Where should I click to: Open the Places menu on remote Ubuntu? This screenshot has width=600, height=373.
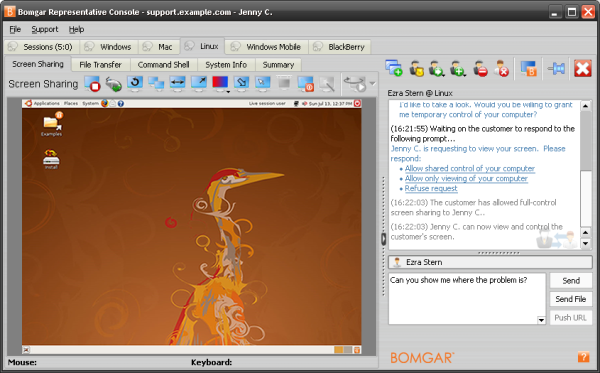[71, 103]
